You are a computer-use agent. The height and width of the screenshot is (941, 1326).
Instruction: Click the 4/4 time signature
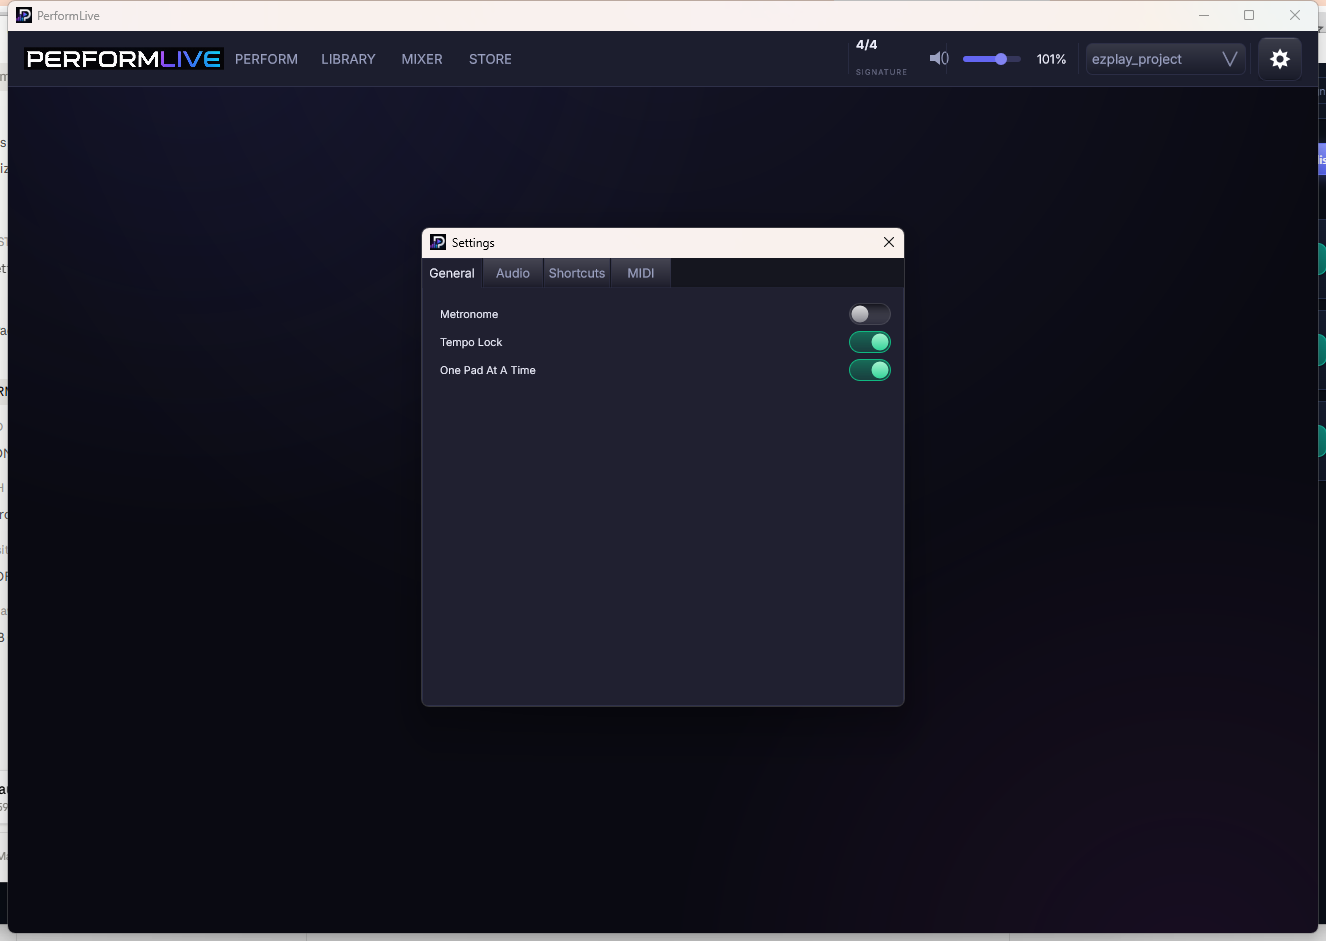[x=867, y=45]
